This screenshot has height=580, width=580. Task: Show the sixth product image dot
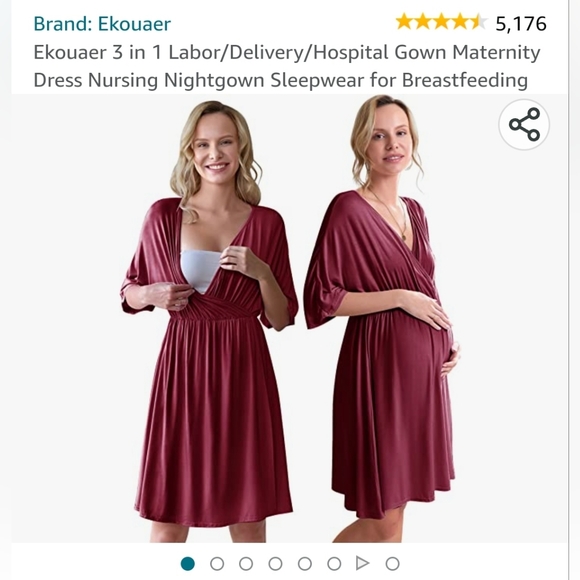[x=334, y=564]
